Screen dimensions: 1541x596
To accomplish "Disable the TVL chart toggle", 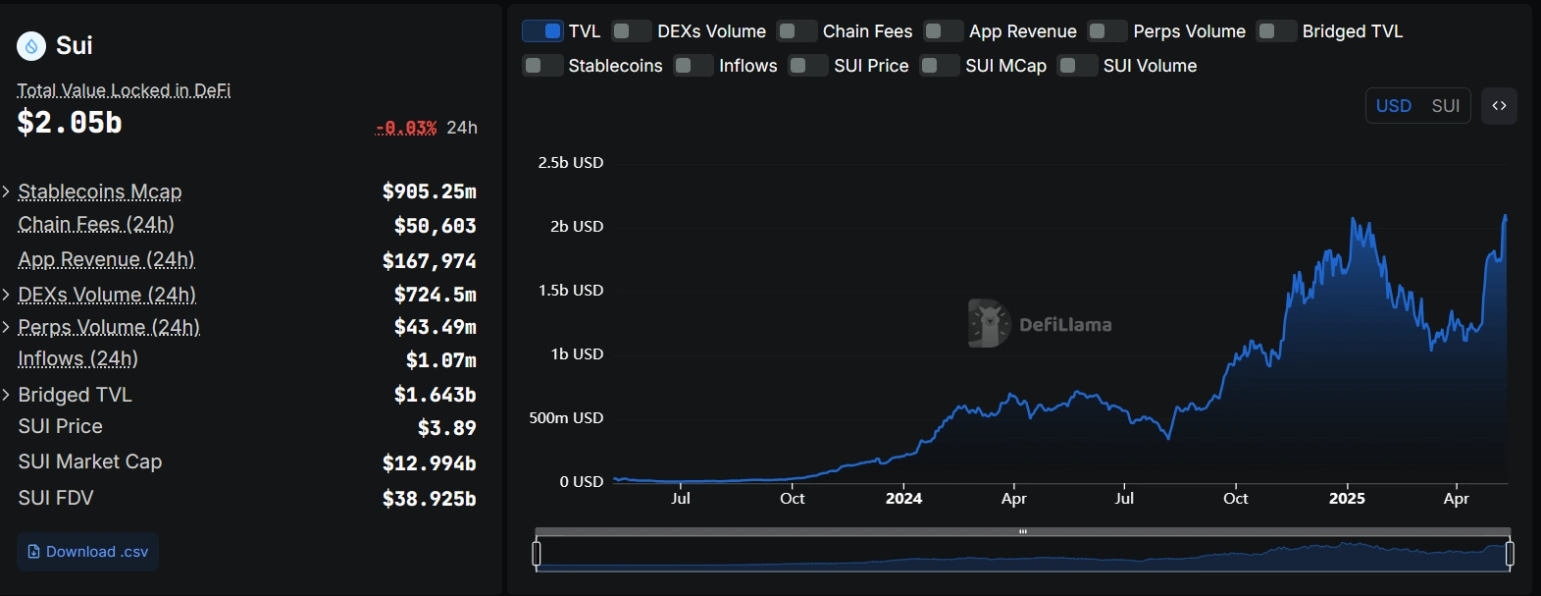I will click(x=543, y=31).
